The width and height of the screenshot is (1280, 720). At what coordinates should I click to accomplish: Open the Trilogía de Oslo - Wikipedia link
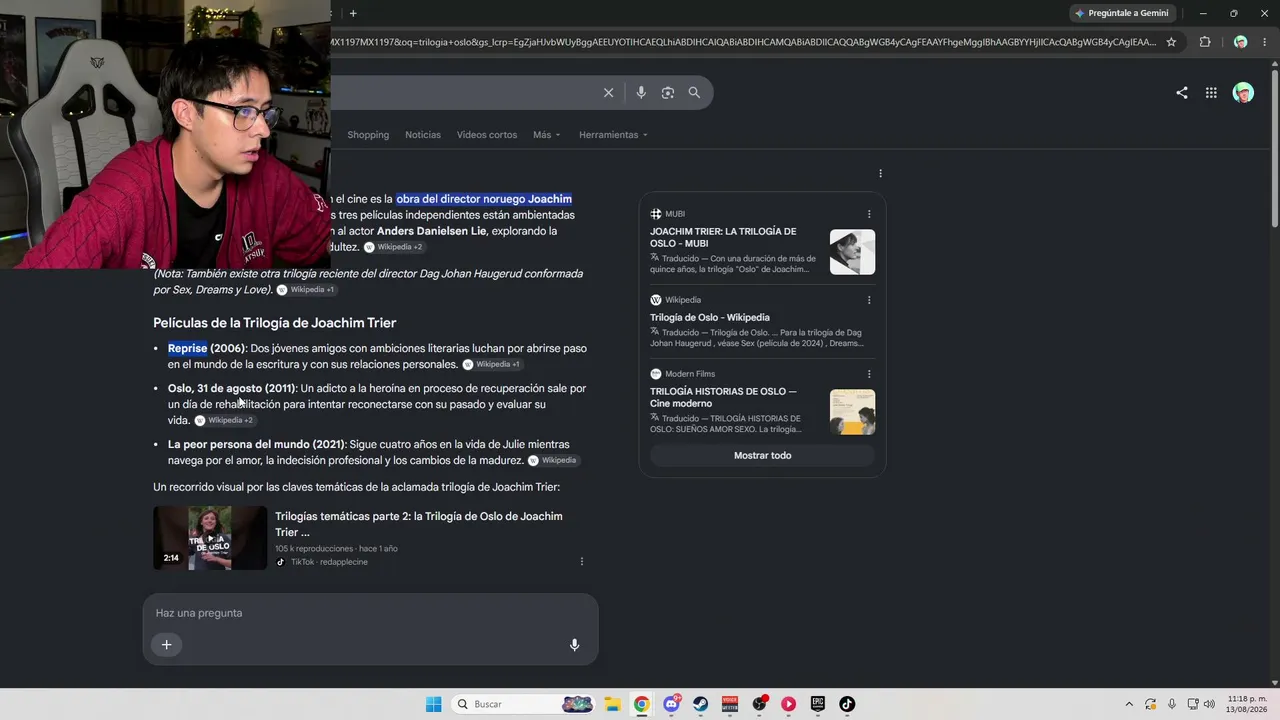(x=710, y=317)
